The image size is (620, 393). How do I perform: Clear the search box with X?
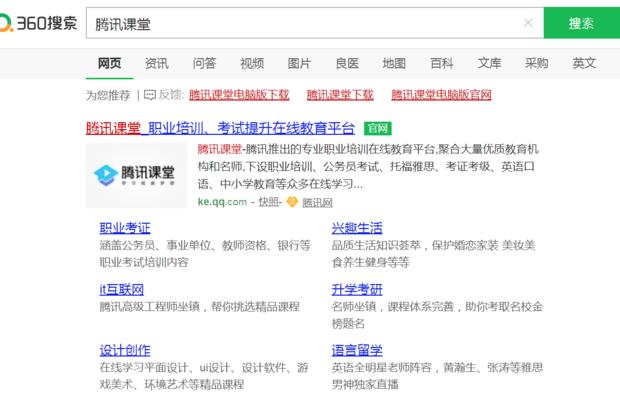[x=528, y=23]
